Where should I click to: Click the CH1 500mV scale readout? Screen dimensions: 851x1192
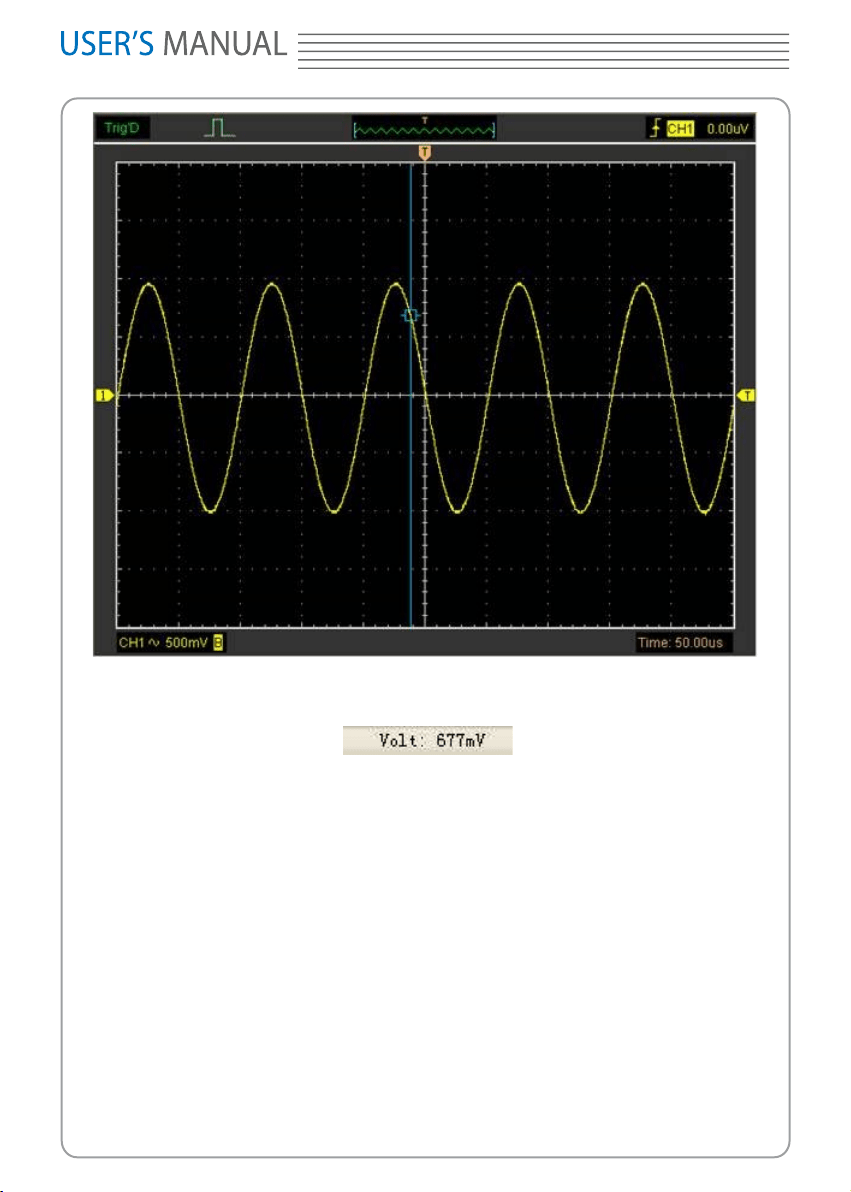(164, 643)
